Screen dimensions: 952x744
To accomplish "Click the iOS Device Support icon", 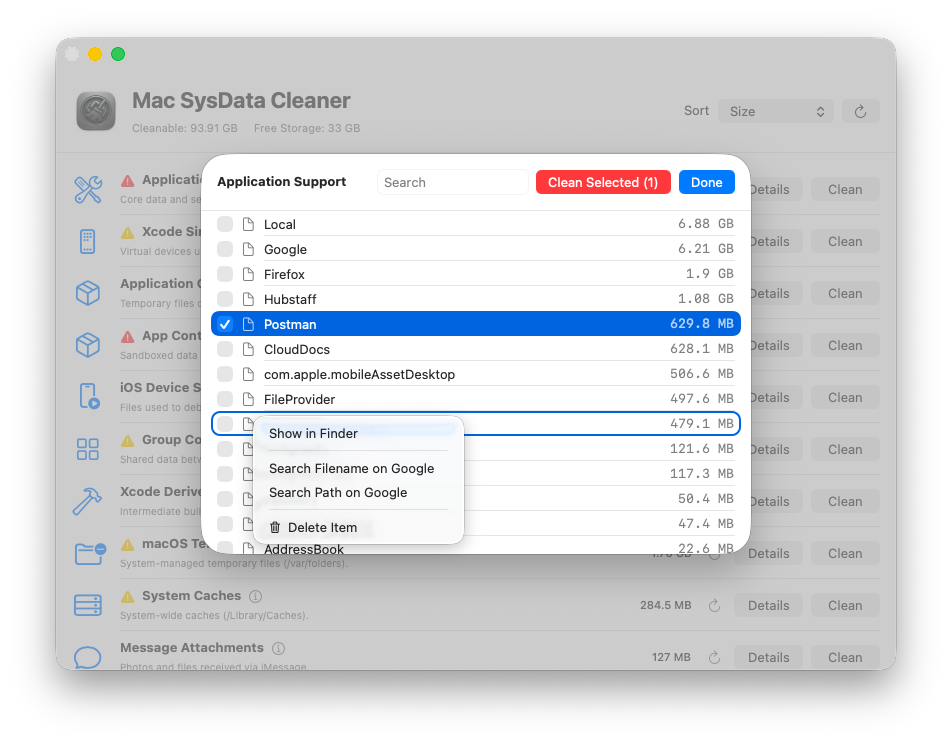I will tap(89, 397).
